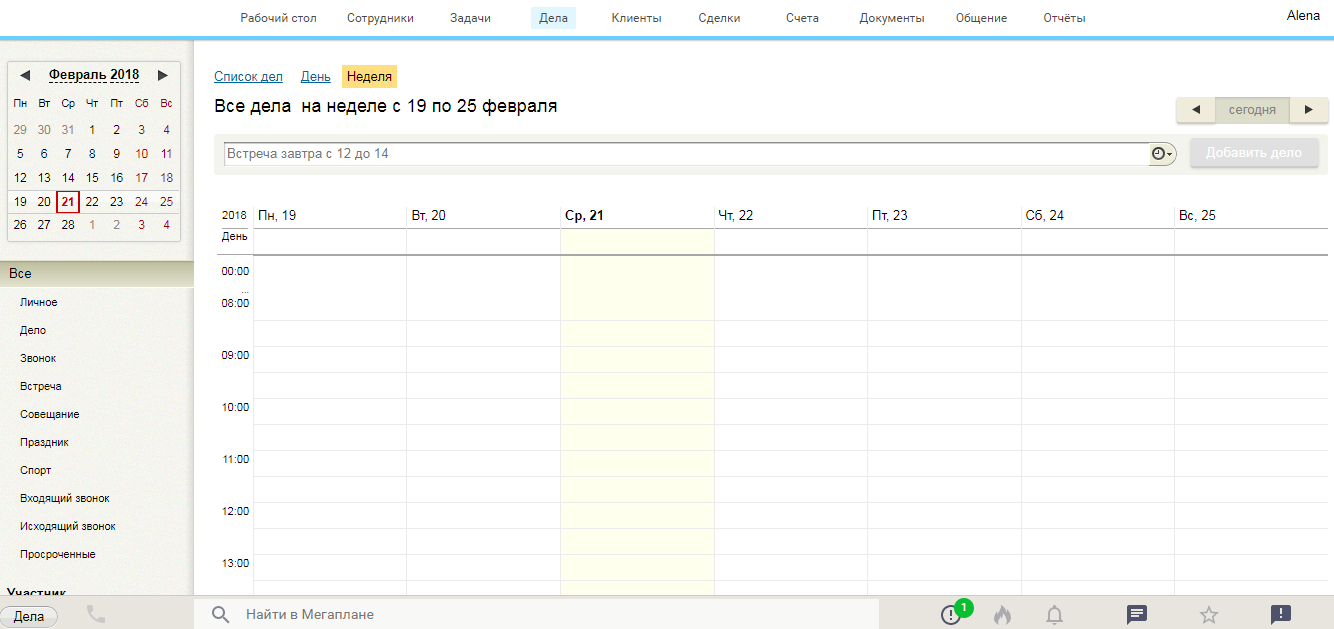Image resolution: width=1334 pixels, height=629 pixels.
Task: Open the 'Задачи' section
Action: 470,18
